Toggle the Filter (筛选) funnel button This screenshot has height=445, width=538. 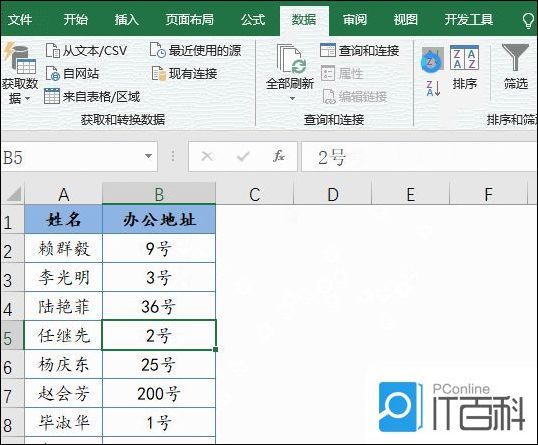pos(515,67)
